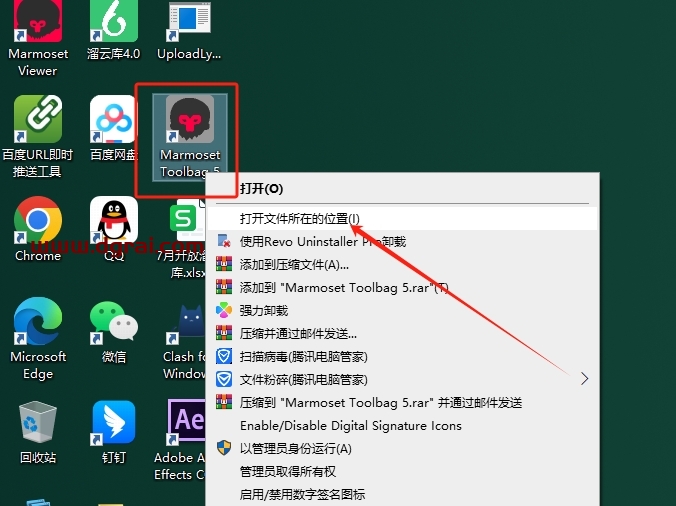
Task: Select 以管理员身份运行(A) entry
Action: [x=403, y=449]
